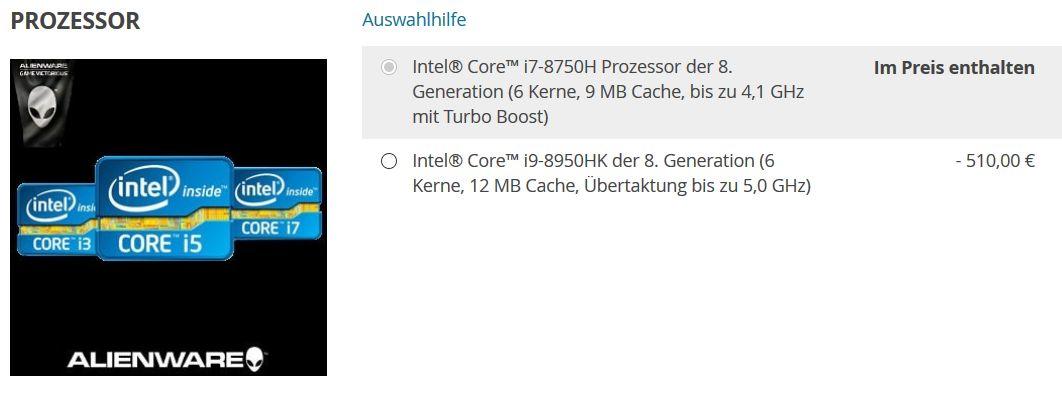Click the alien head beside ALIENWARE wordmark
The width and height of the screenshot is (1062, 399).
pos(255,359)
